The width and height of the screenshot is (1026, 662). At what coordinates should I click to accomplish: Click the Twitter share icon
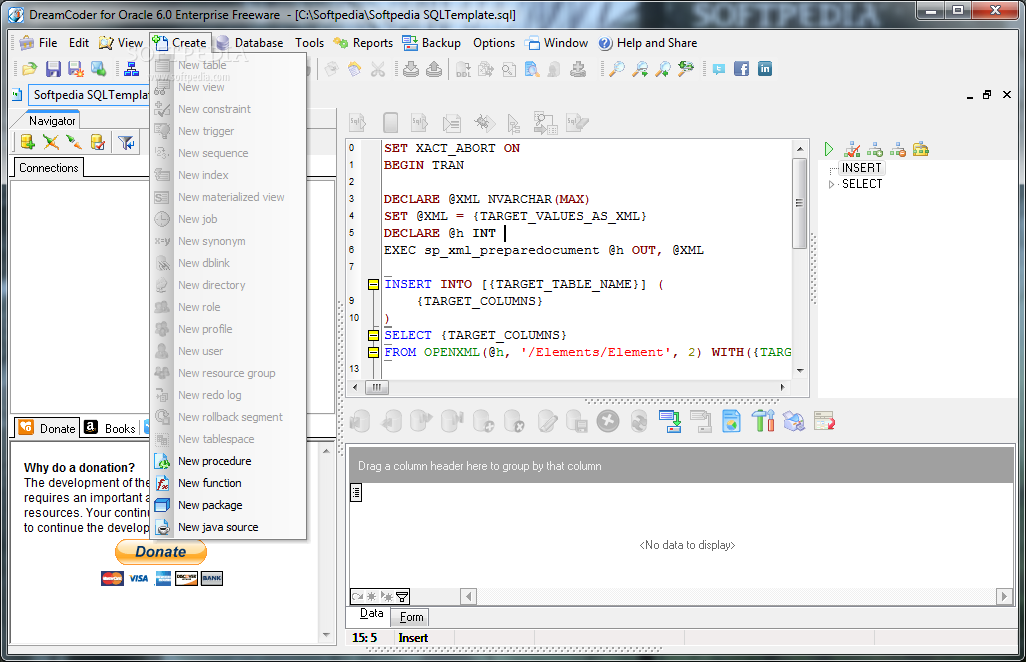718,69
